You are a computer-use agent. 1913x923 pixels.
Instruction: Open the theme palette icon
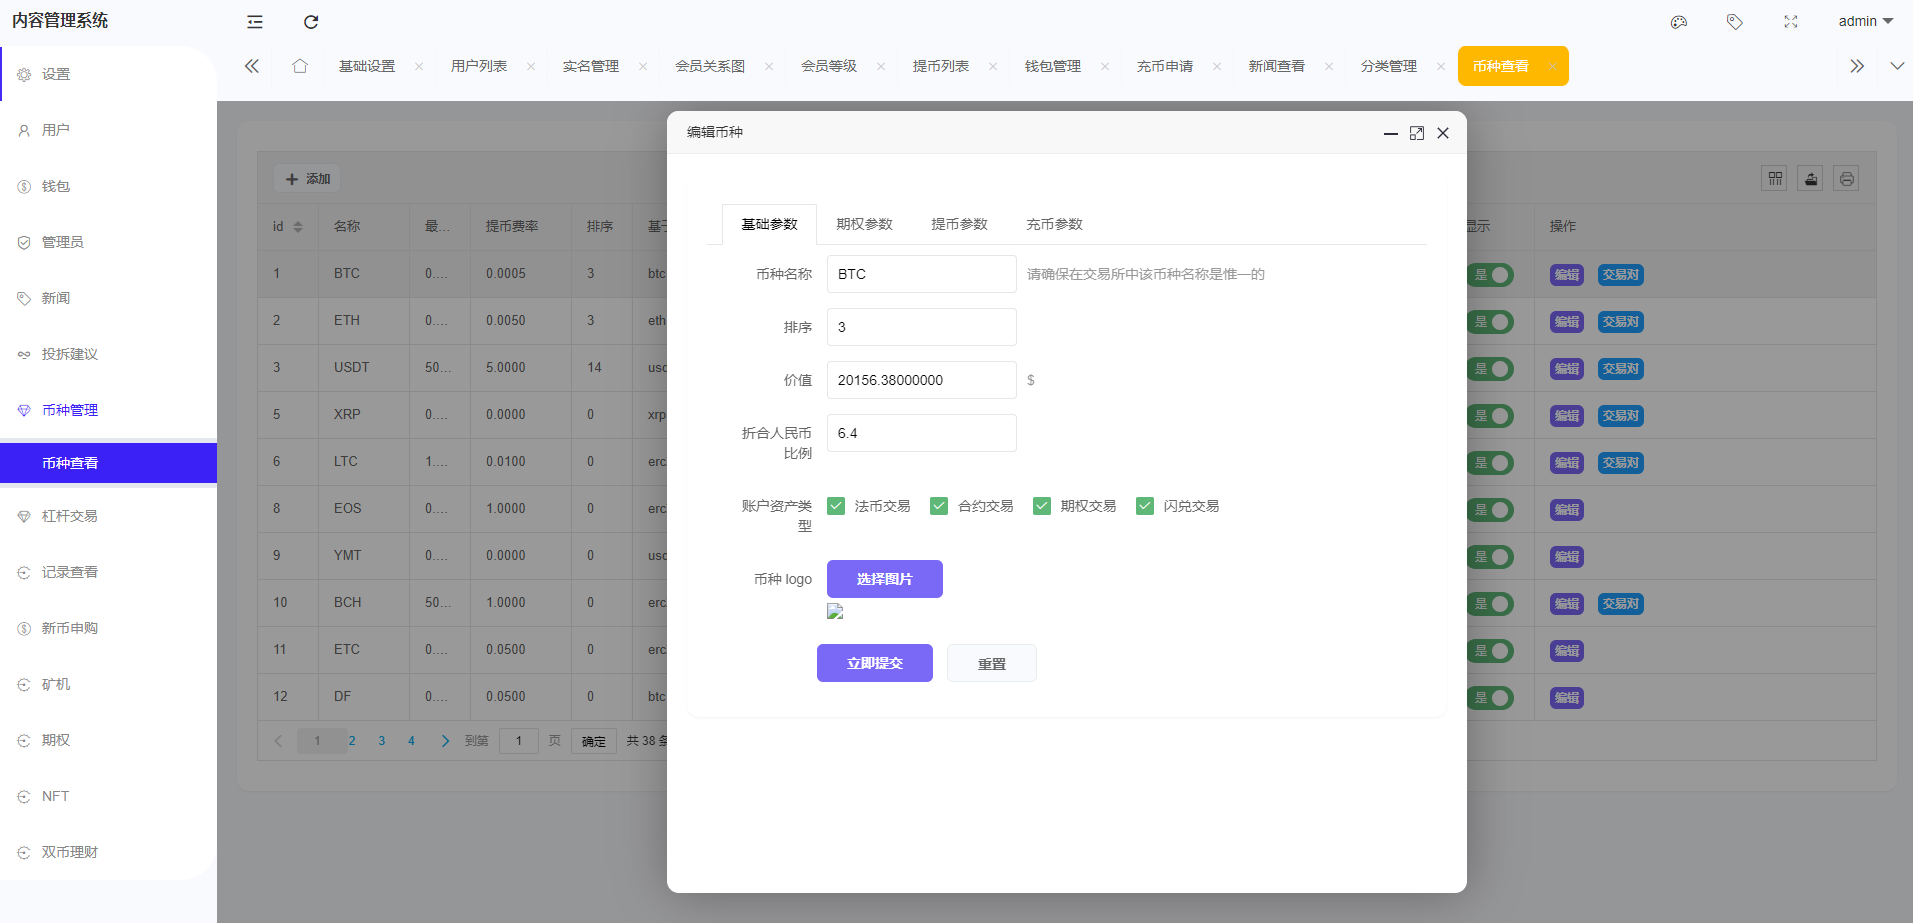tap(1679, 22)
